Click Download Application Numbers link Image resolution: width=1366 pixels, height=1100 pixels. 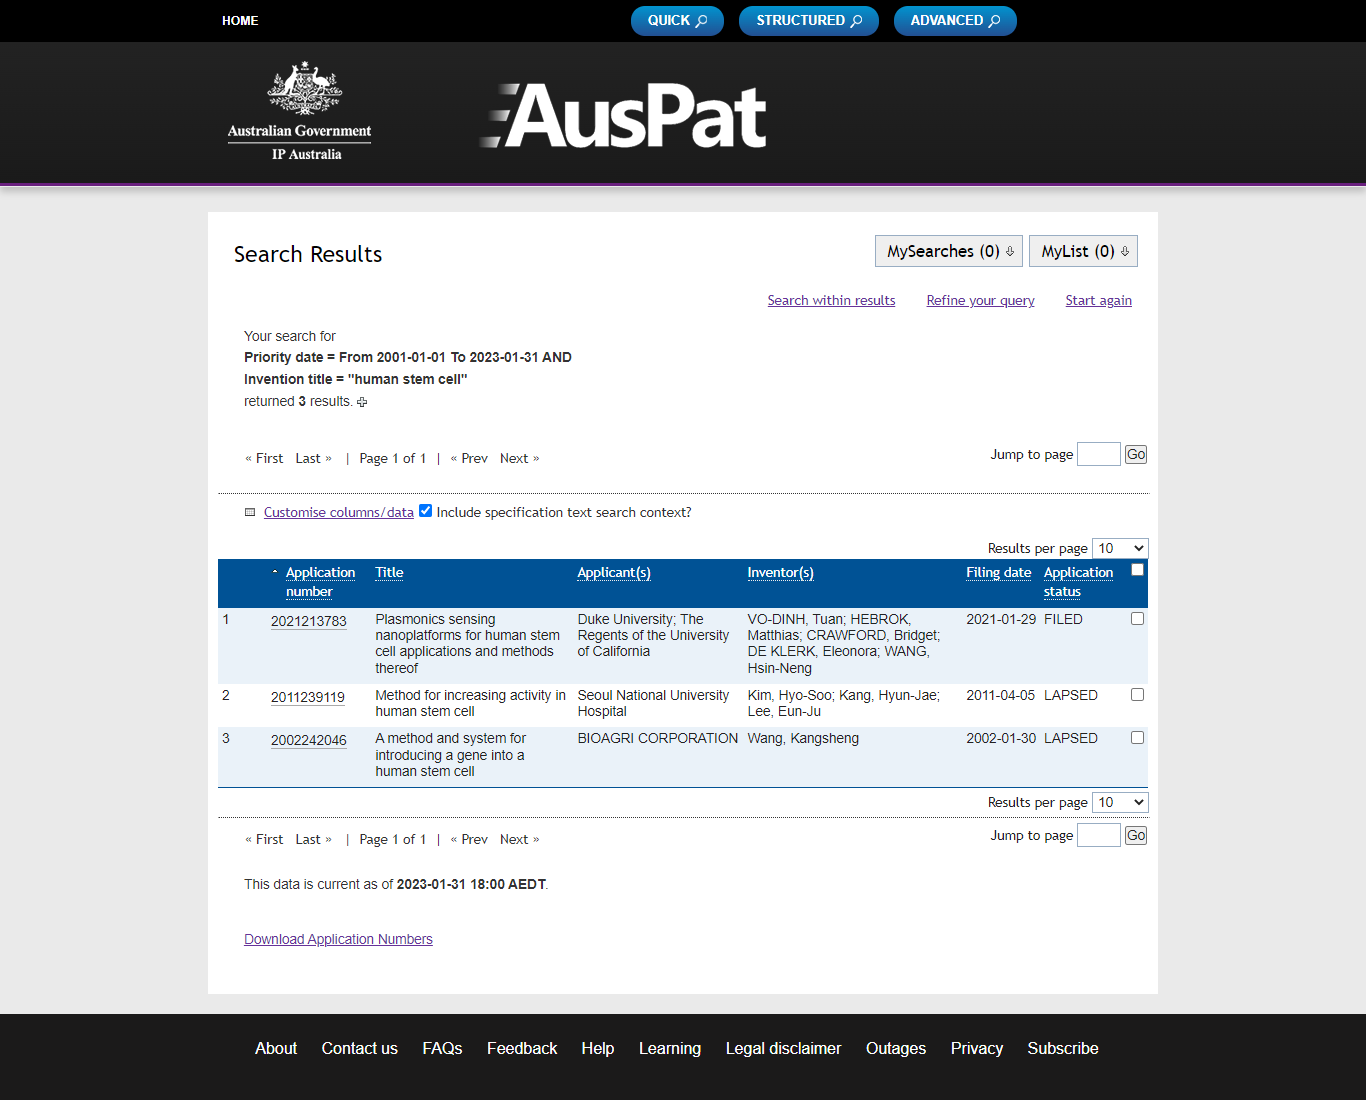click(x=338, y=939)
